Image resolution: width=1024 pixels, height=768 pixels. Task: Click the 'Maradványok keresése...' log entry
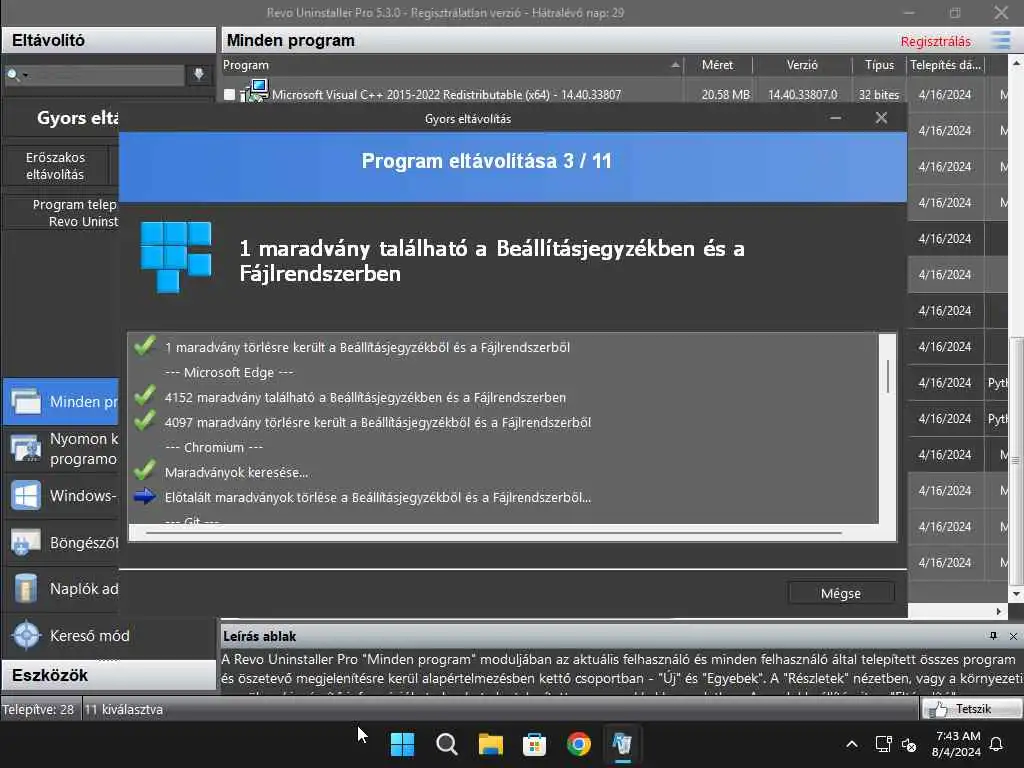236,472
